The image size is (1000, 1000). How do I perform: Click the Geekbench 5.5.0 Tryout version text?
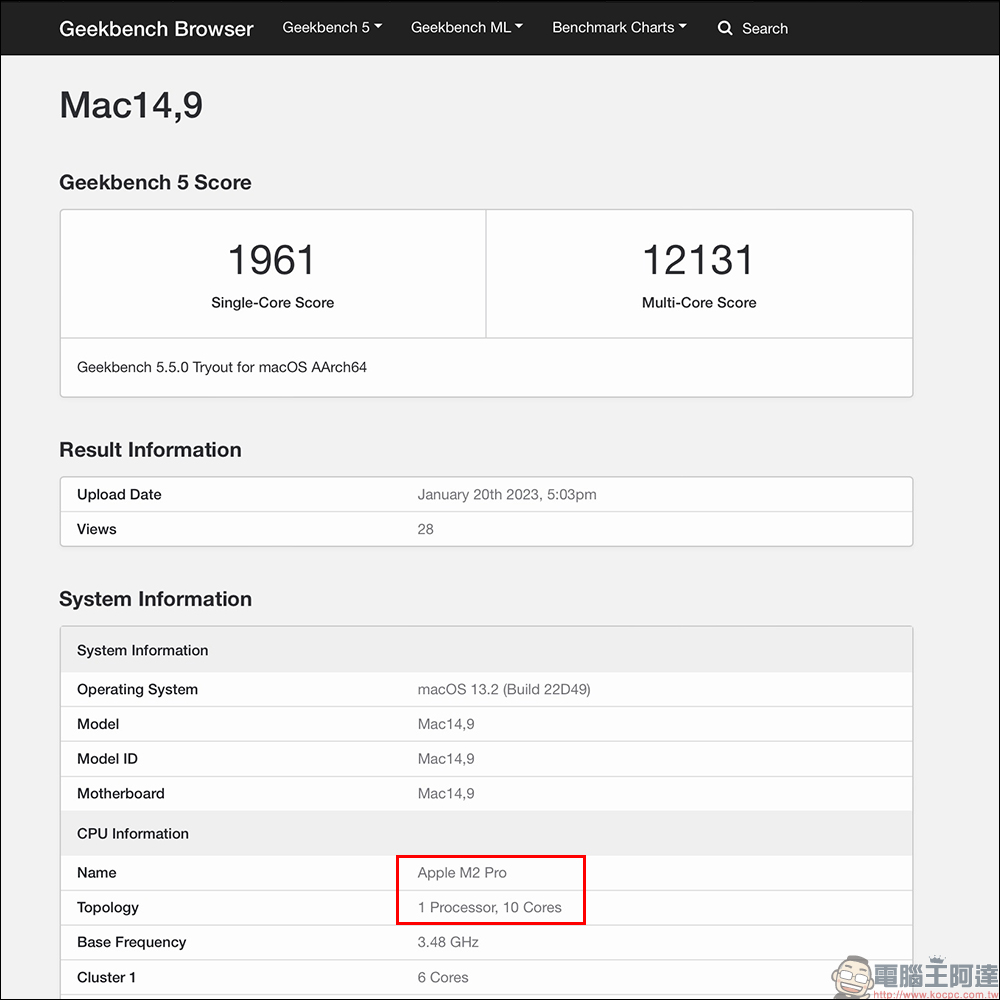222,367
